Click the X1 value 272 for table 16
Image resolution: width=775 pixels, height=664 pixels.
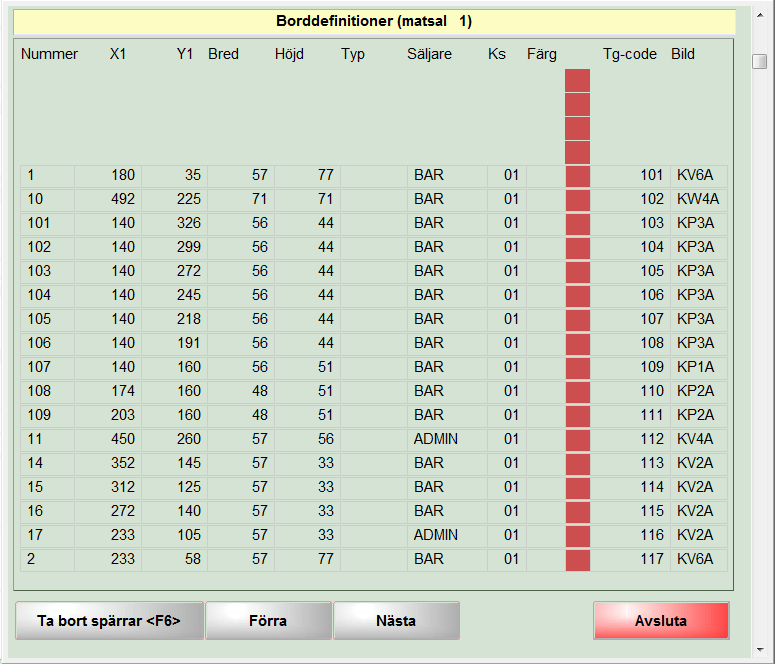click(x=108, y=511)
